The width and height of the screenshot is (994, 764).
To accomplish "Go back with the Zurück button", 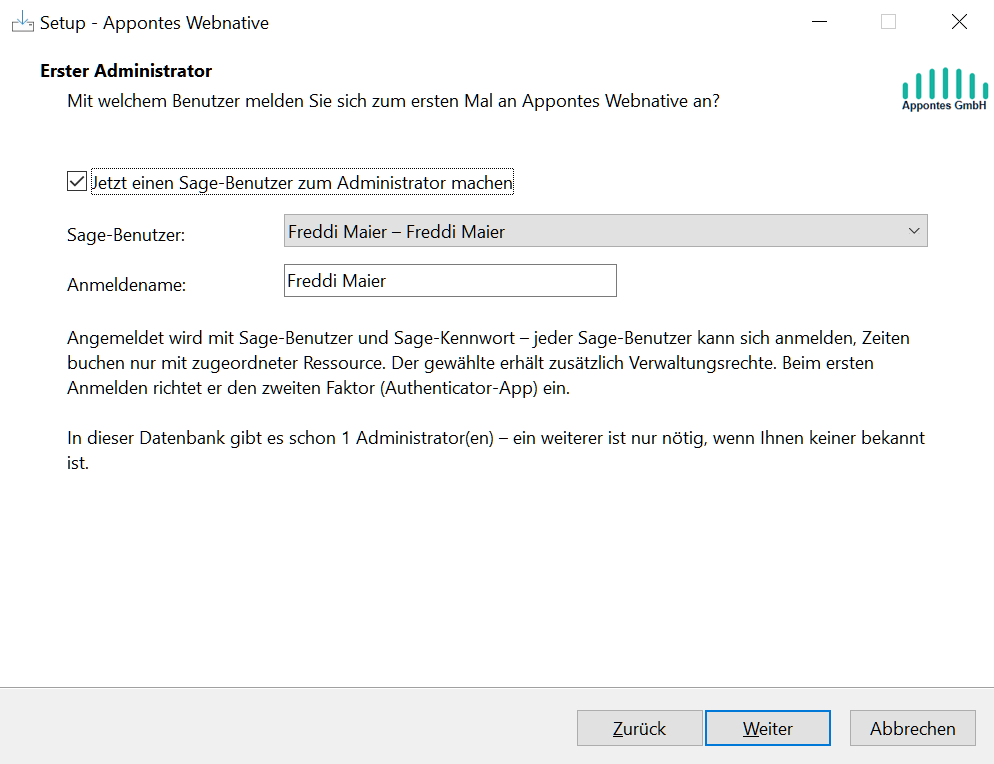I will 639,728.
